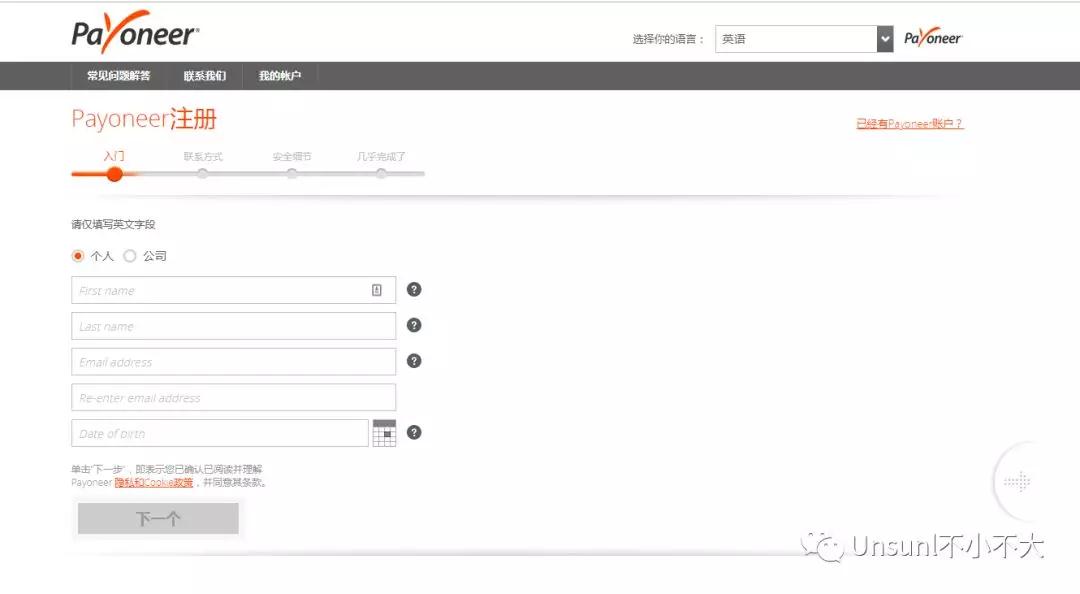Click the help icon beside Last name field
Viewport: 1080px width, 594px height.
click(x=414, y=325)
